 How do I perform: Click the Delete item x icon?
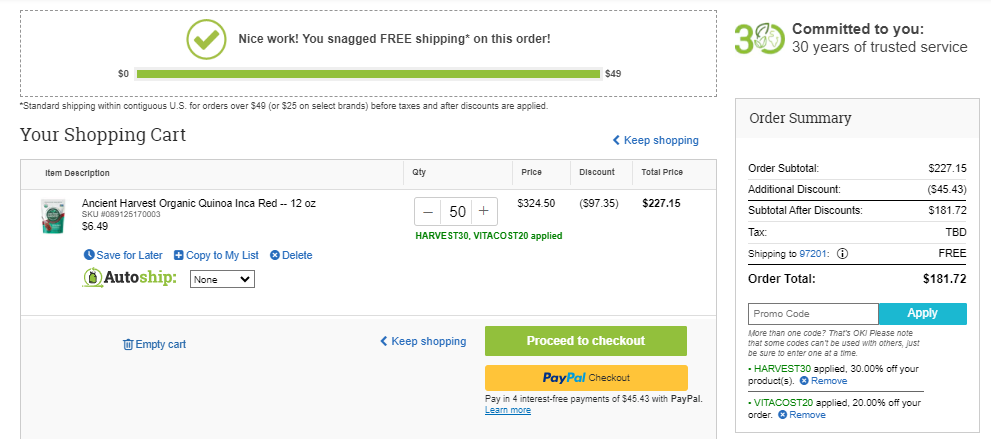[275, 255]
